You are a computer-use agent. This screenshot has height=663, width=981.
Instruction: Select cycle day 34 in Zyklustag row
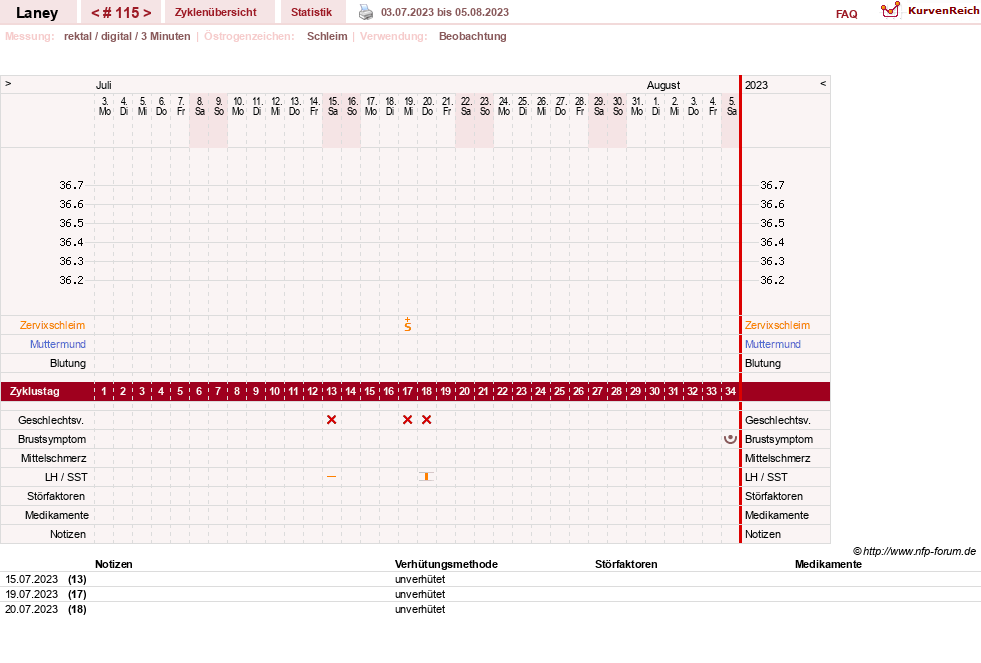(730, 392)
